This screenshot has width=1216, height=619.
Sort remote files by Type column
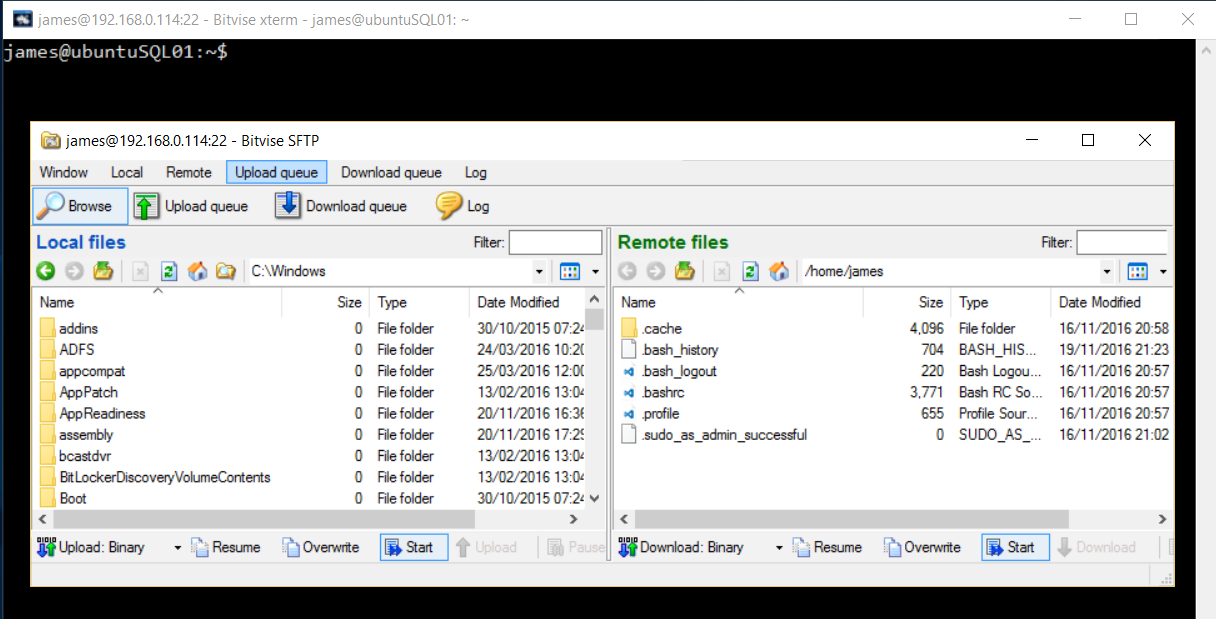(x=1000, y=302)
